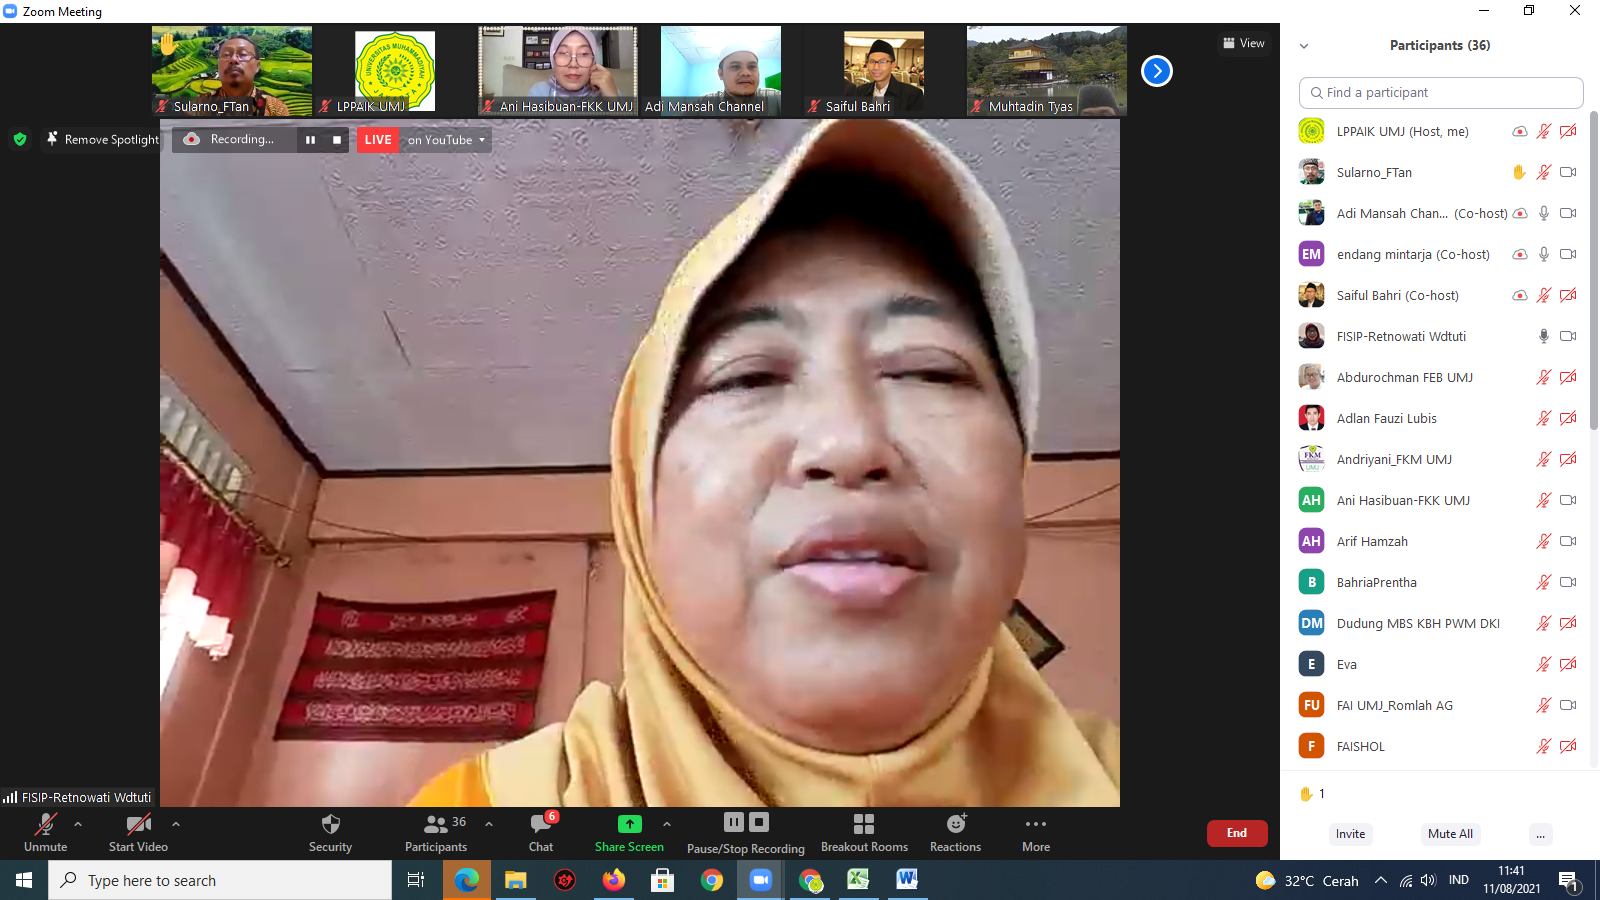Open the Chat icon with badge
This screenshot has height=900, width=1600.
pos(541,824)
